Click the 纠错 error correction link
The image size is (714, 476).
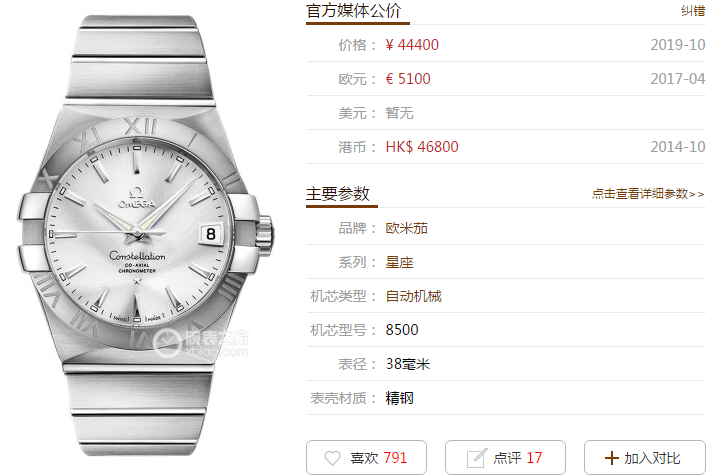[693, 10]
